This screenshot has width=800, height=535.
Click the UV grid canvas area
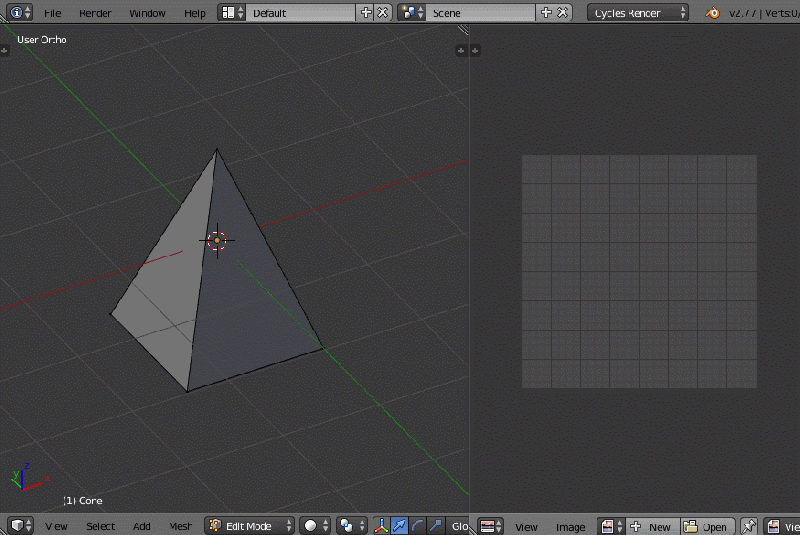pyautogui.click(x=639, y=271)
